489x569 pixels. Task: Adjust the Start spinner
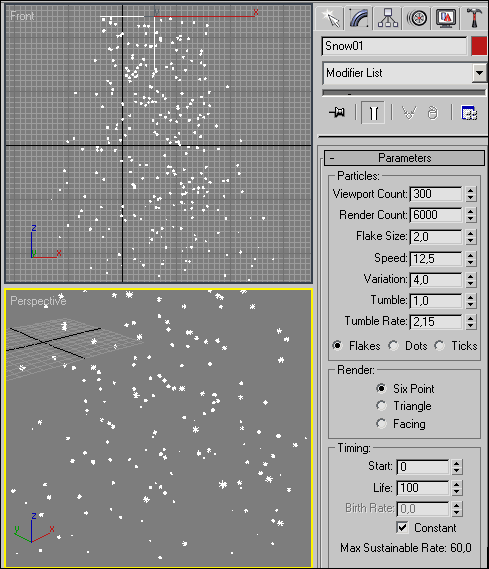457,467
